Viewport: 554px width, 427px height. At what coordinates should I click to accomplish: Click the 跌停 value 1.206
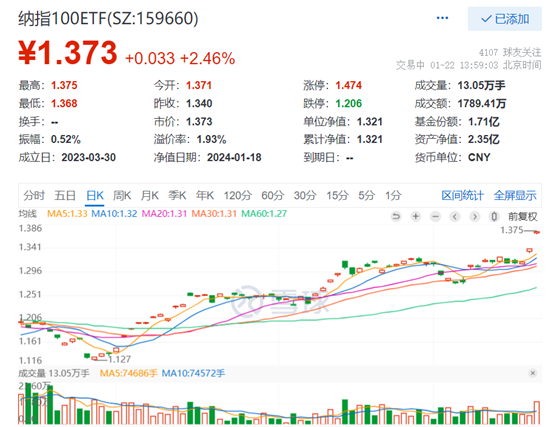[349, 103]
